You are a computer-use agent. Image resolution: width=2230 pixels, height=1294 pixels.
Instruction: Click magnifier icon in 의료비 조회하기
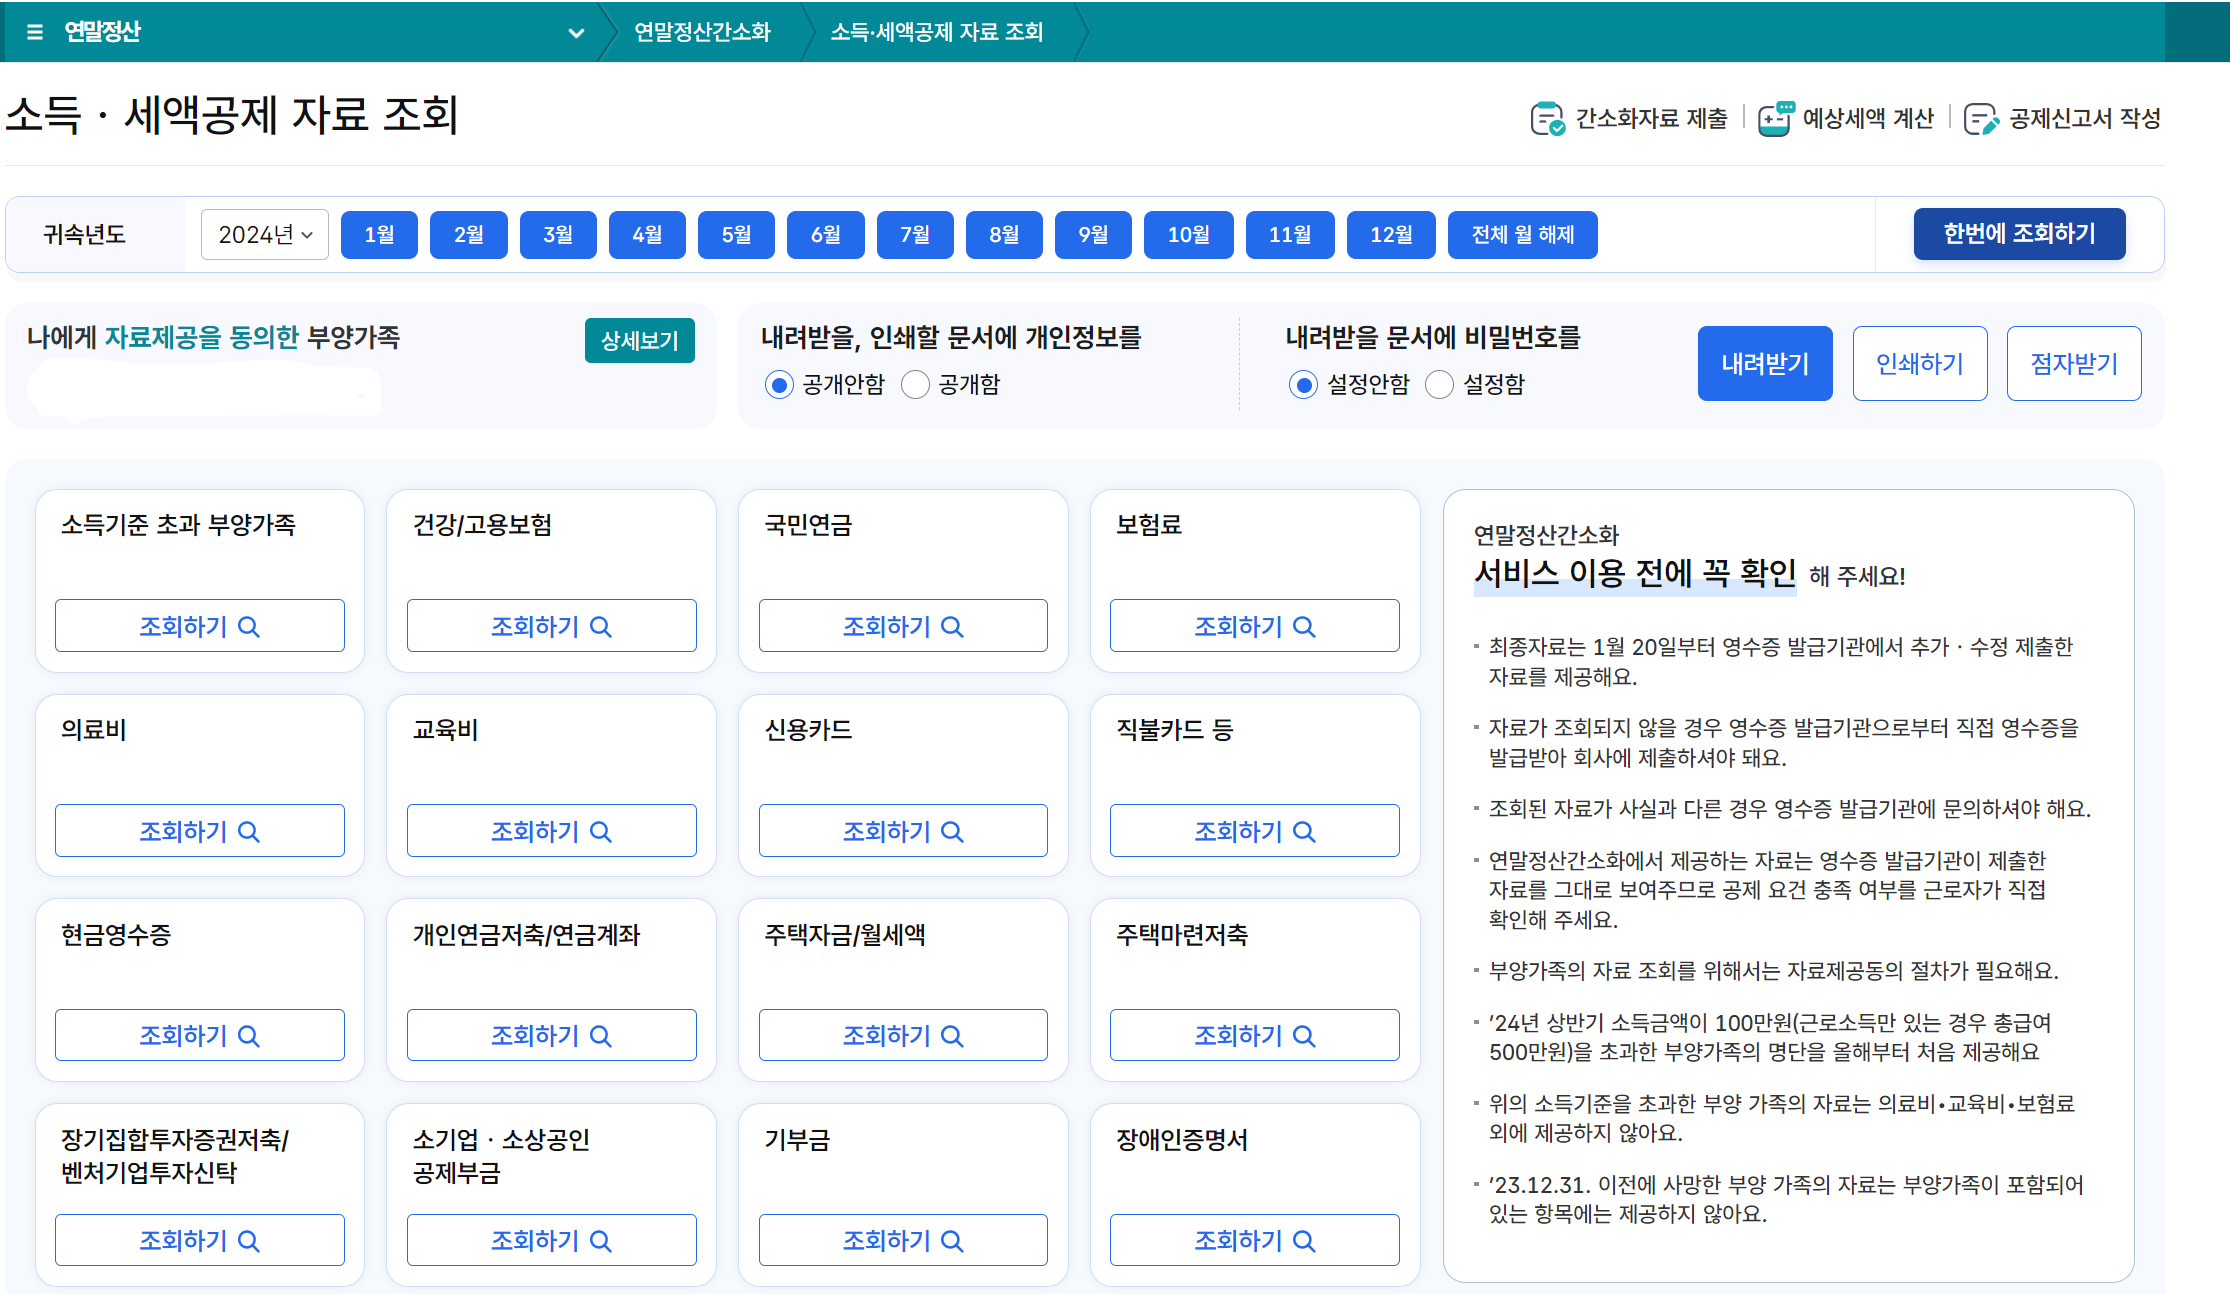pos(249,832)
